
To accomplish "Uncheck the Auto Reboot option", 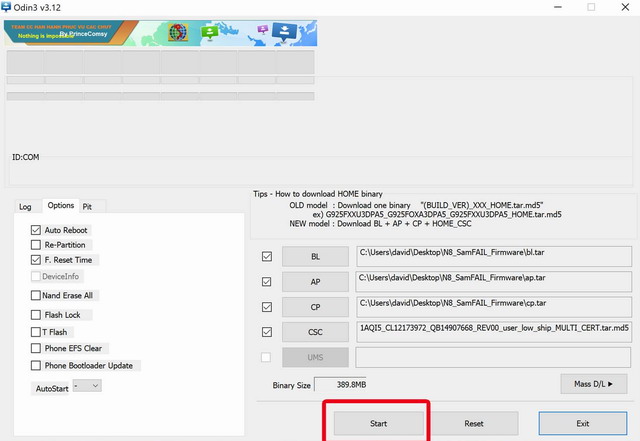I will (36, 230).
